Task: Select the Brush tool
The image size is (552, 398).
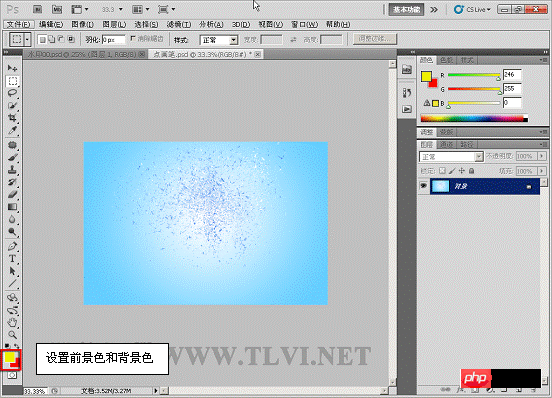Action: [12, 157]
